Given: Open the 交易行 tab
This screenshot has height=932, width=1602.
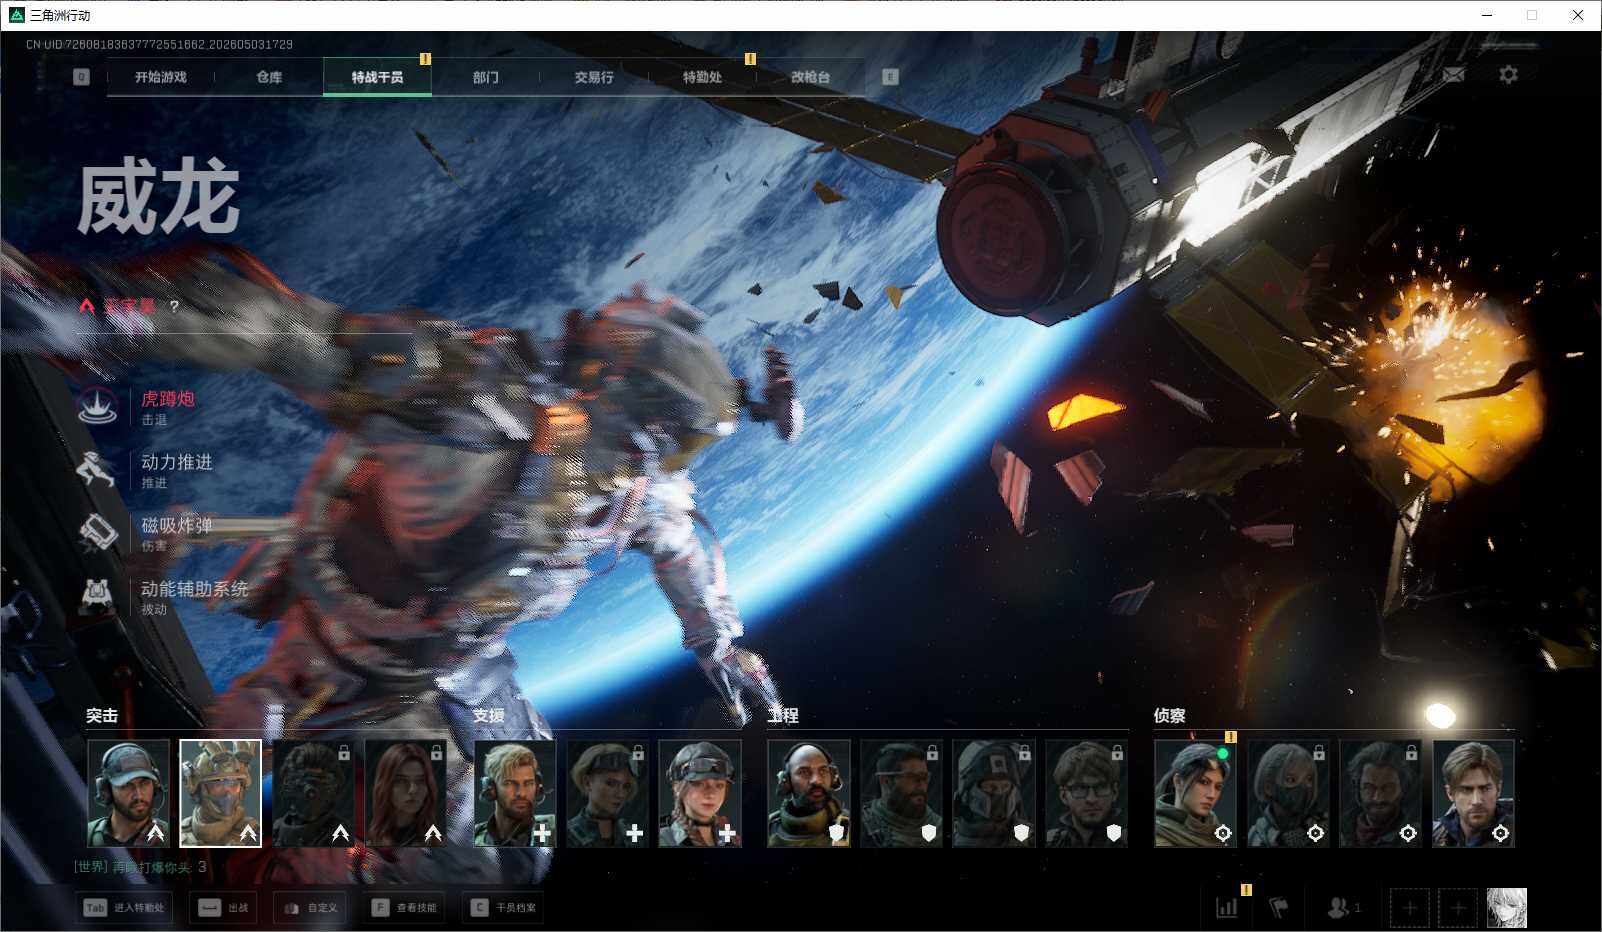Looking at the screenshot, I should pos(594,77).
